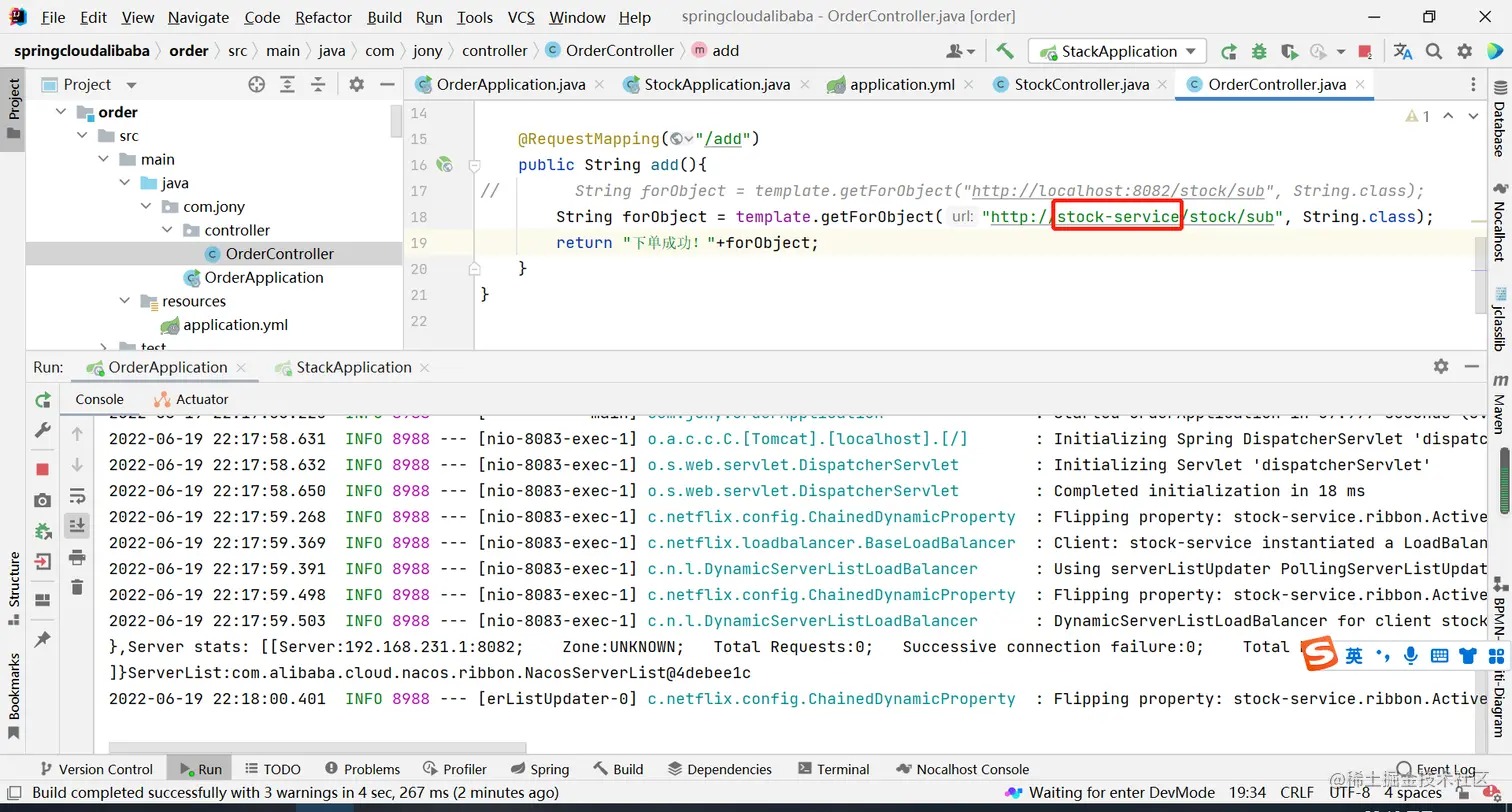Screen dimensions: 1512x812
Task: Collapse the com.jony package node
Action: [x=146, y=206]
